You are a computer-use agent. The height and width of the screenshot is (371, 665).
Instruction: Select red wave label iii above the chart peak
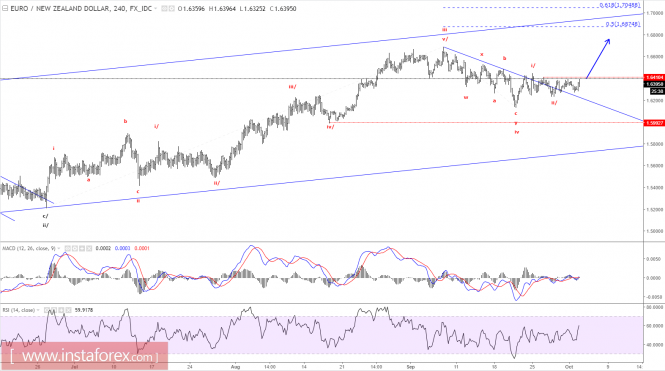444,30
